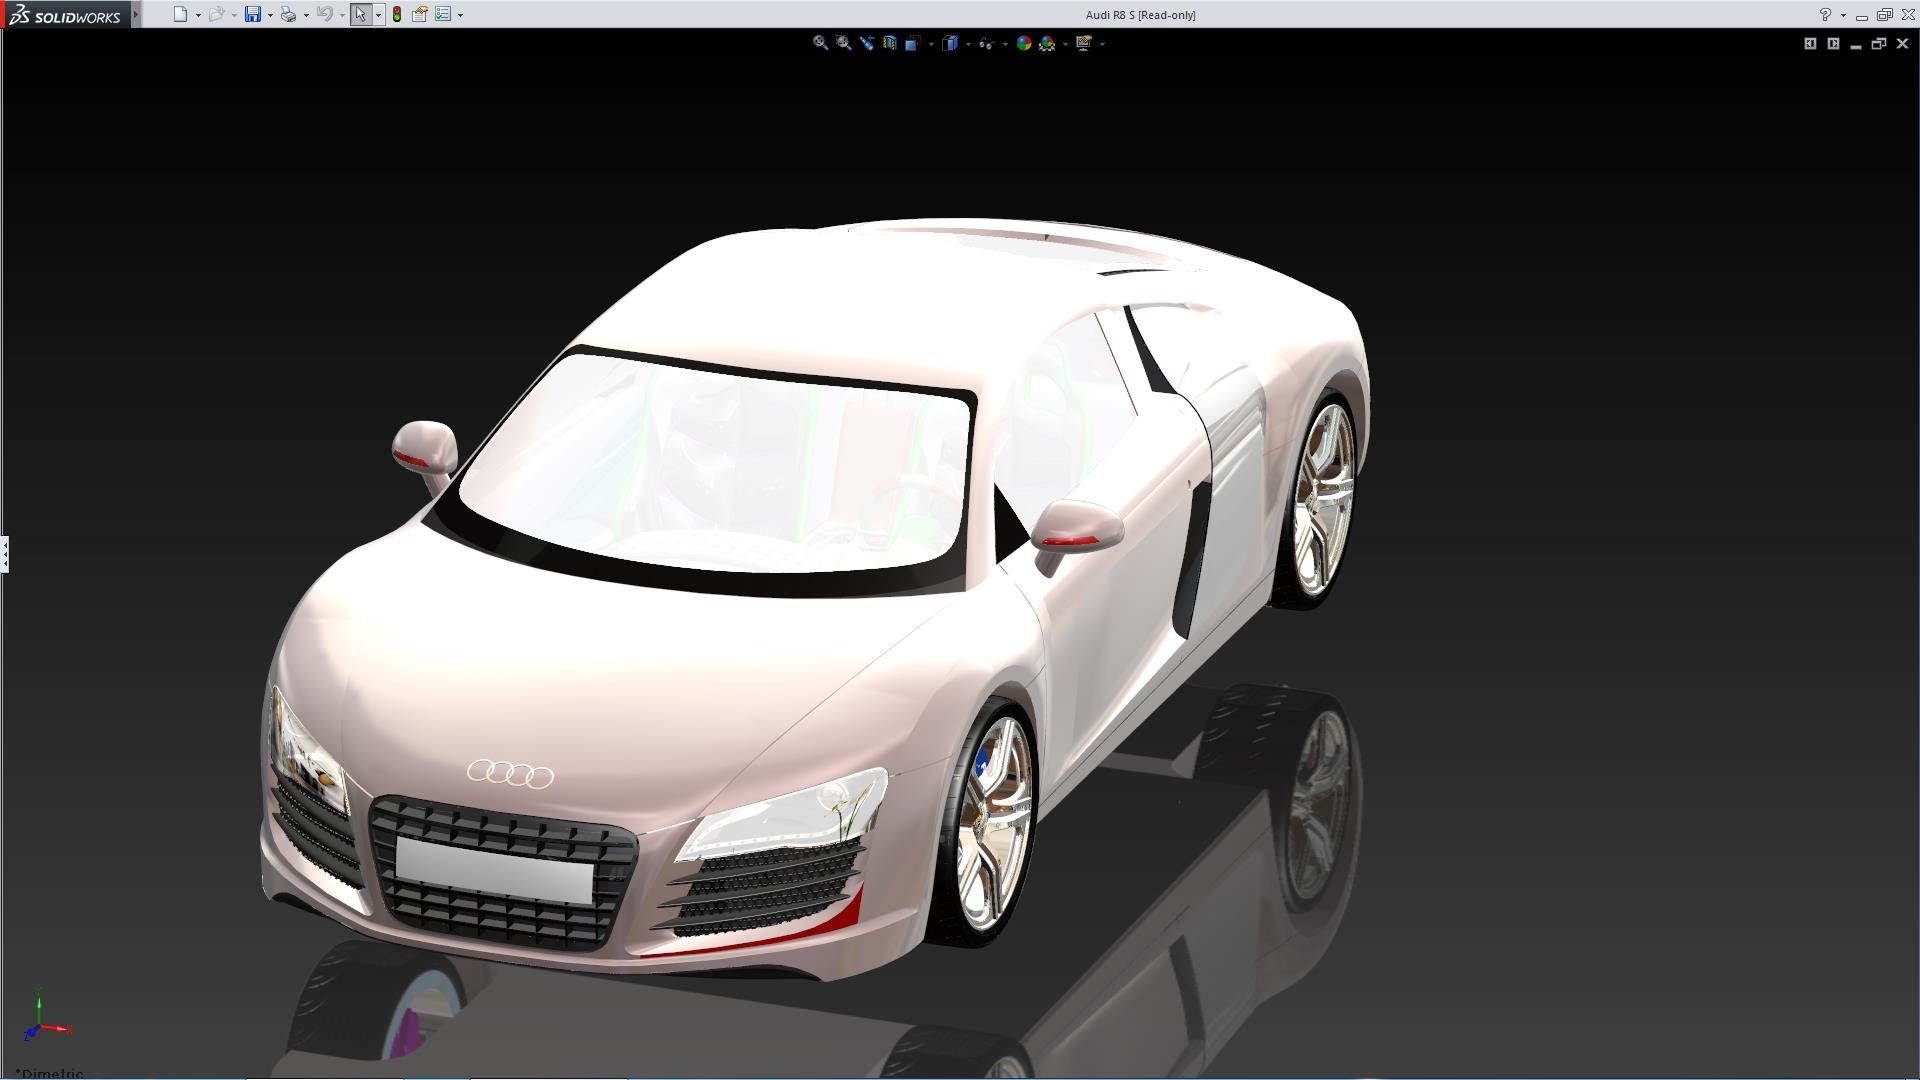Click the New document icon

pos(180,15)
